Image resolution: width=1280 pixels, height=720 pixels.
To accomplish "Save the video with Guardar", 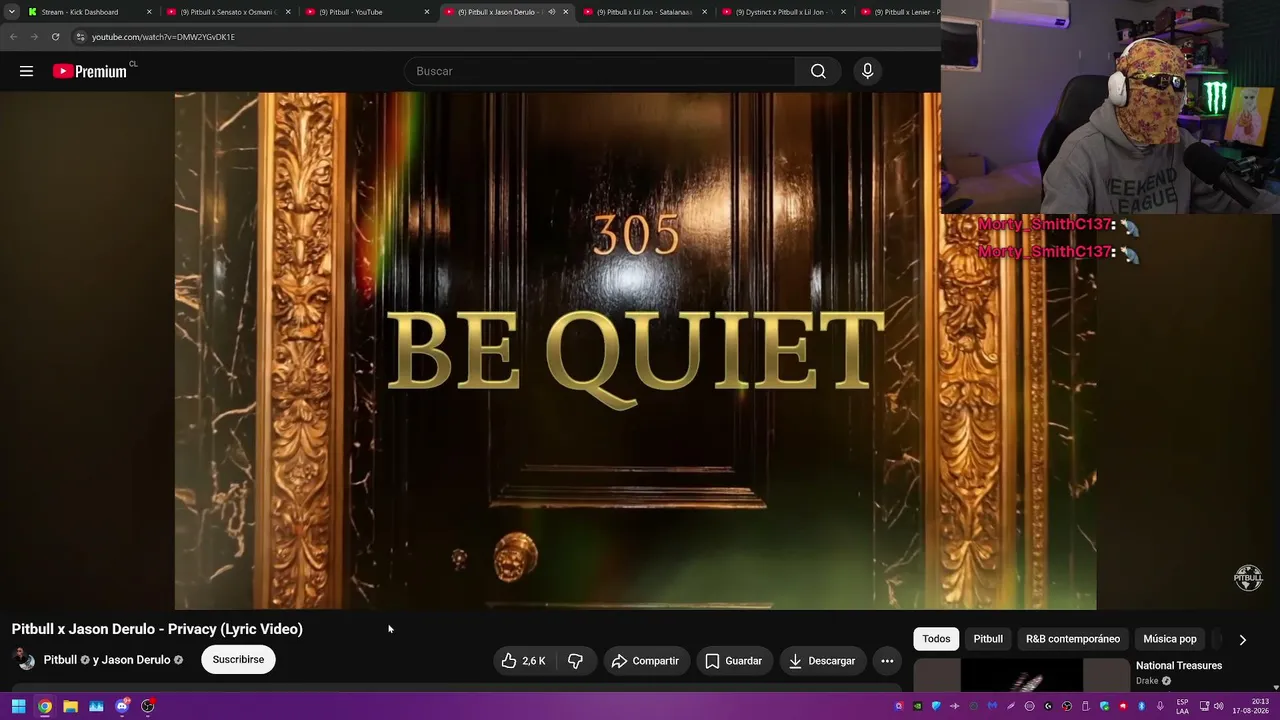I will coord(734,661).
